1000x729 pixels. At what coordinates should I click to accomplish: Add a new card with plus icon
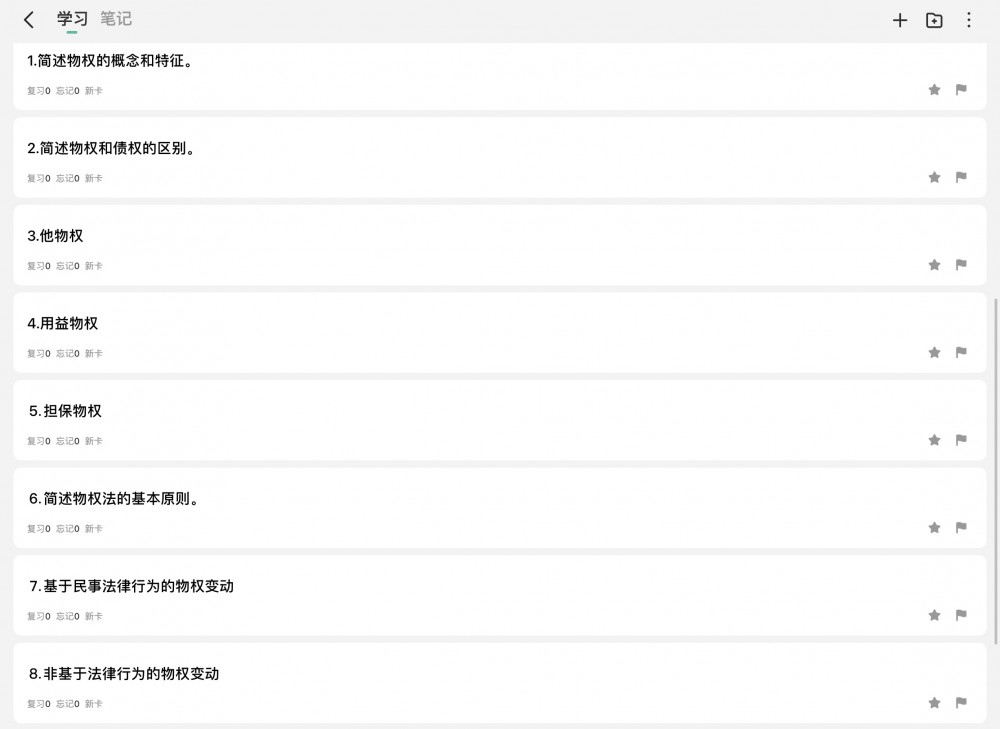coord(900,20)
